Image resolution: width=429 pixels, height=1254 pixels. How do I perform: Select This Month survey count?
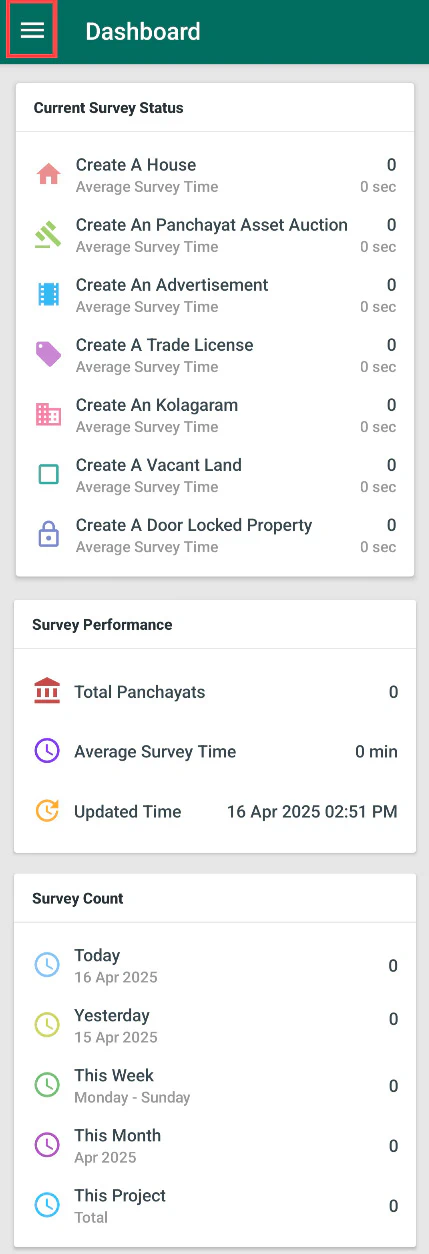[x=215, y=1146]
